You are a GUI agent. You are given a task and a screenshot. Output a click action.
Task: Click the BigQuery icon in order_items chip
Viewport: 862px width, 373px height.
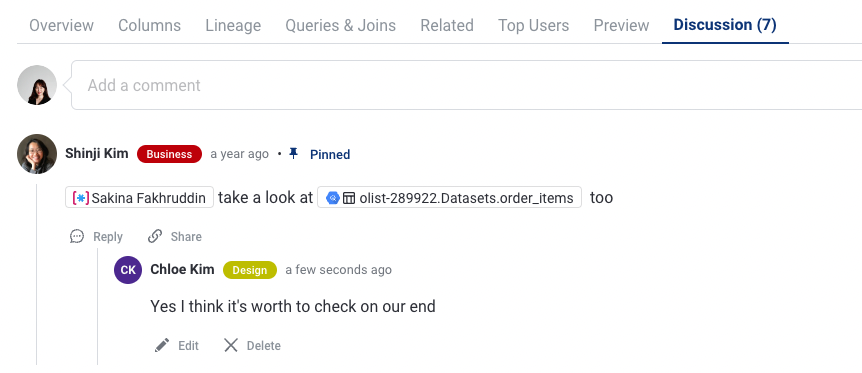coord(333,198)
